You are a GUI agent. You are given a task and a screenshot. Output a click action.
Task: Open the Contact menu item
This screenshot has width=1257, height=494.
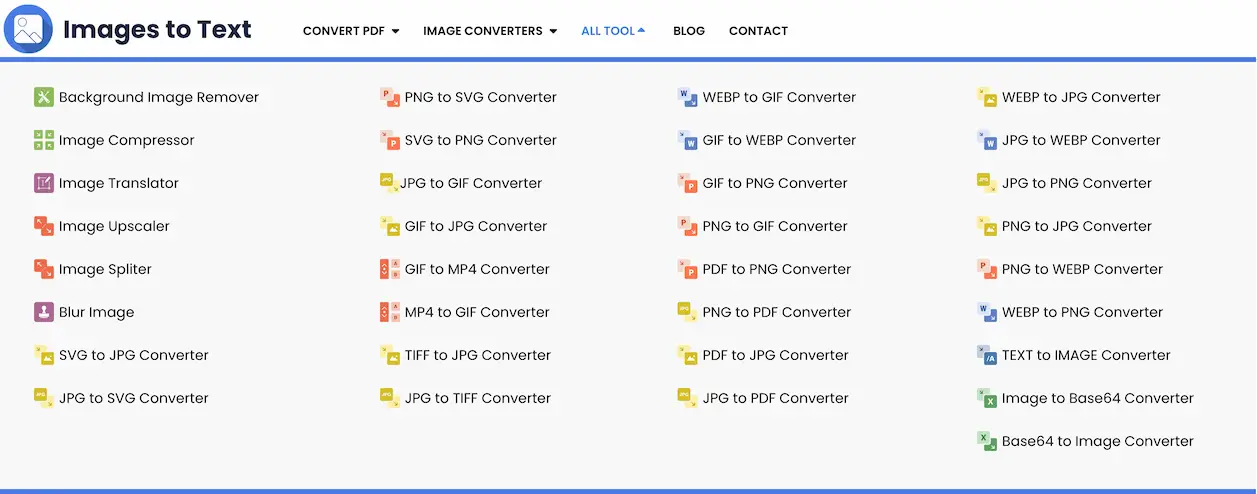pos(758,31)
